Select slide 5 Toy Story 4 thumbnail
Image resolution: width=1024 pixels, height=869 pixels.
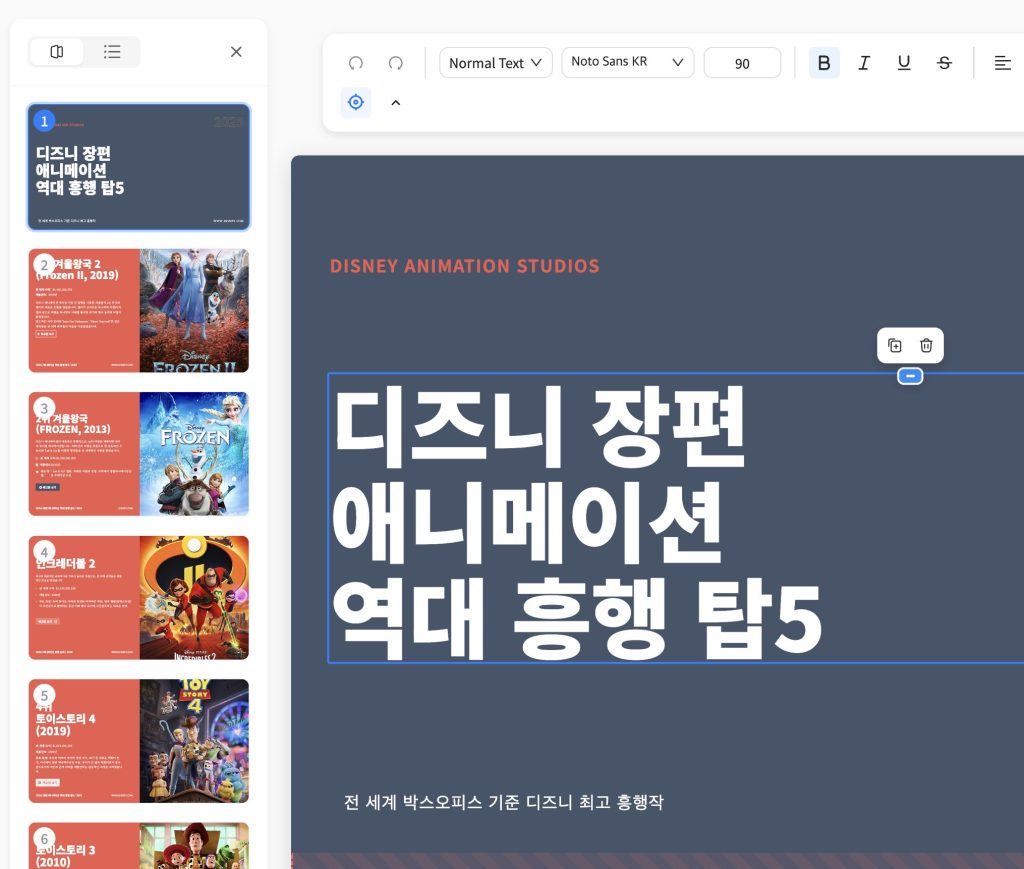point(139,741)
